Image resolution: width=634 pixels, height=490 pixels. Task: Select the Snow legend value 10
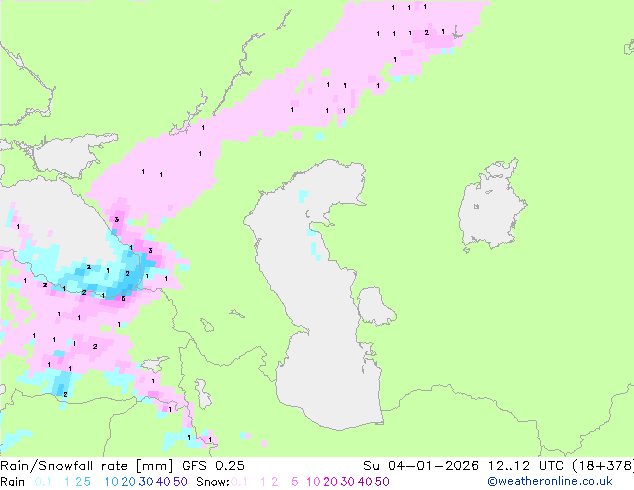pyautogui.click(x=313, y=482)
